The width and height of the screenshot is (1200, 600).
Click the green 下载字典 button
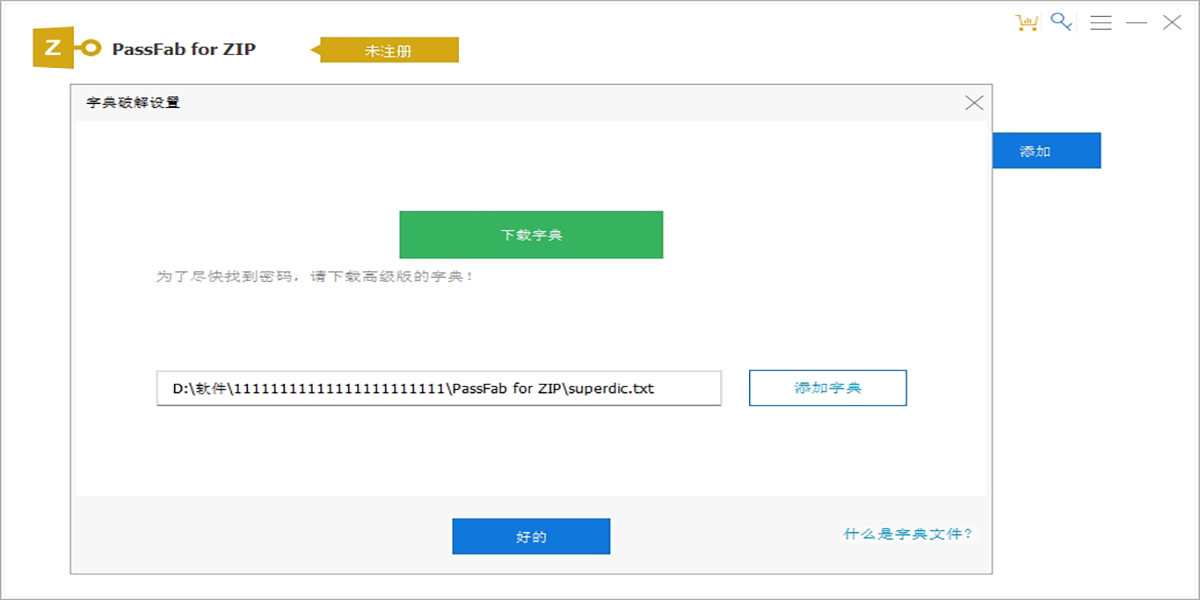(531, 235)
